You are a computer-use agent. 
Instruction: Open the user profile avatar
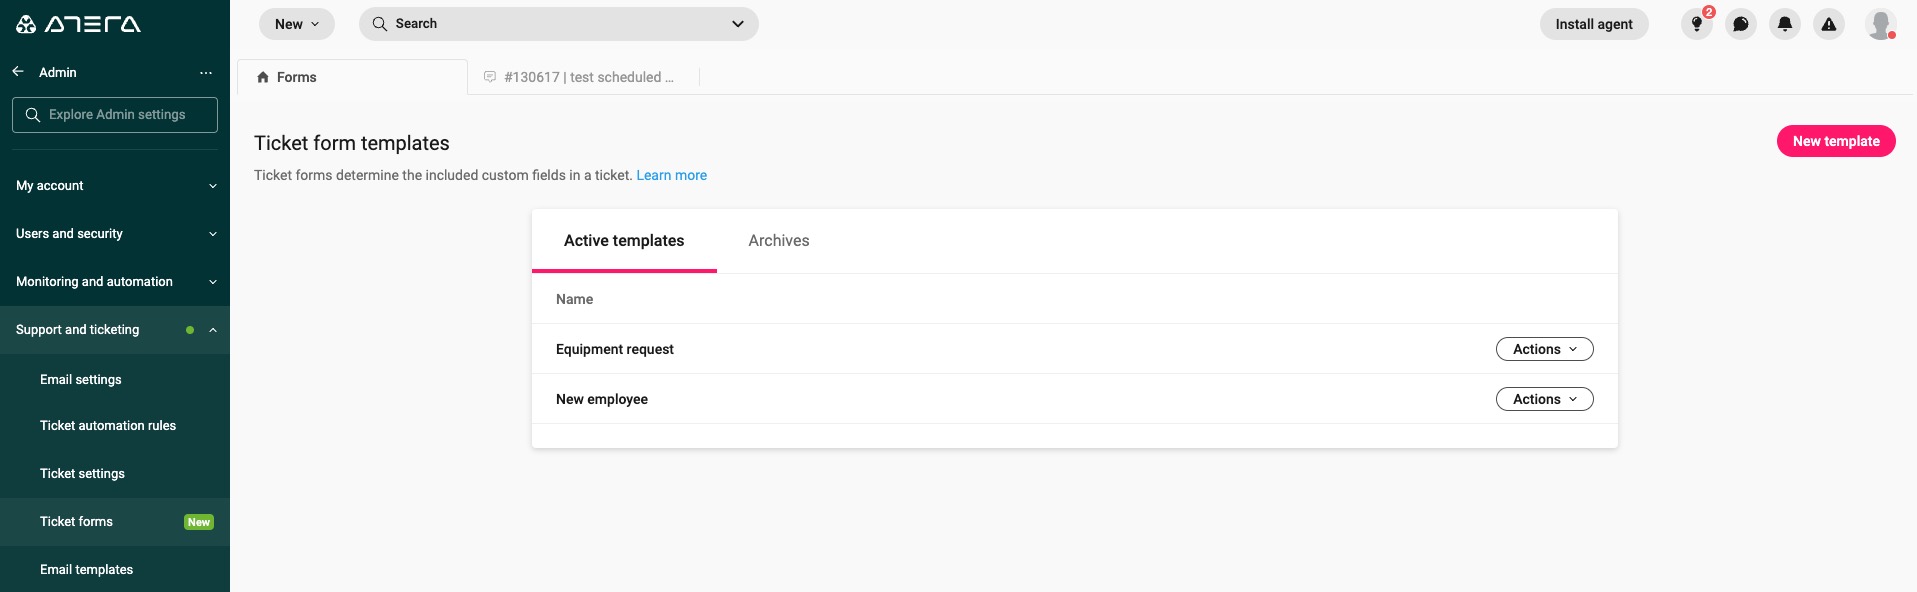[1880, 24]
